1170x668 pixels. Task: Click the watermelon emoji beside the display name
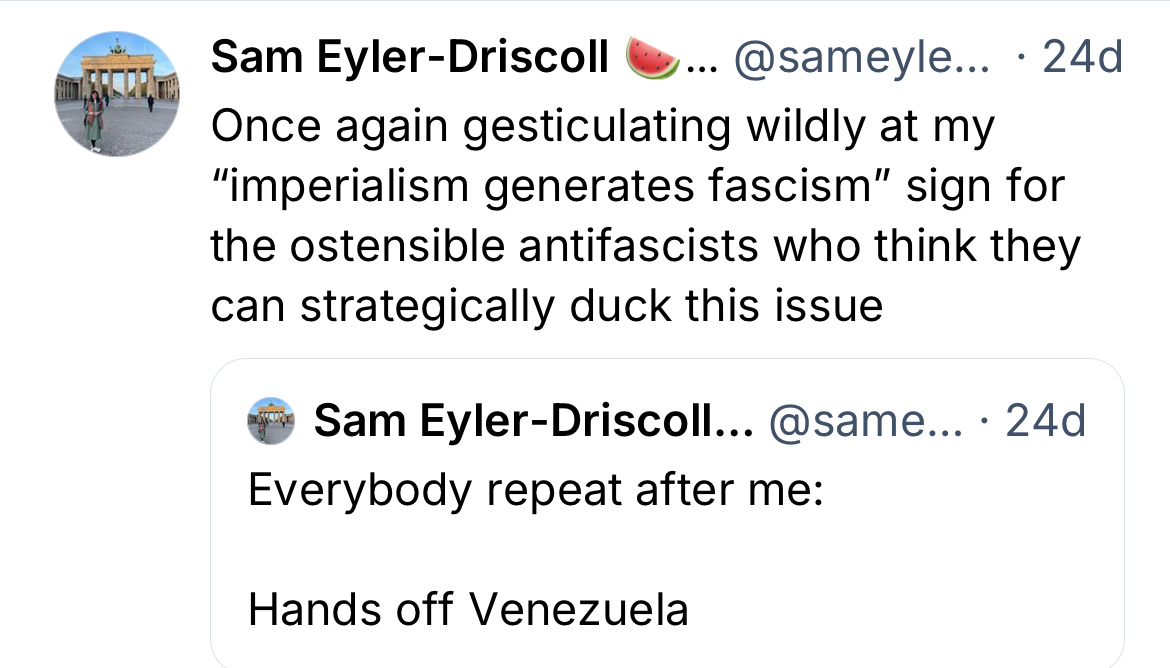click(652, 60)
